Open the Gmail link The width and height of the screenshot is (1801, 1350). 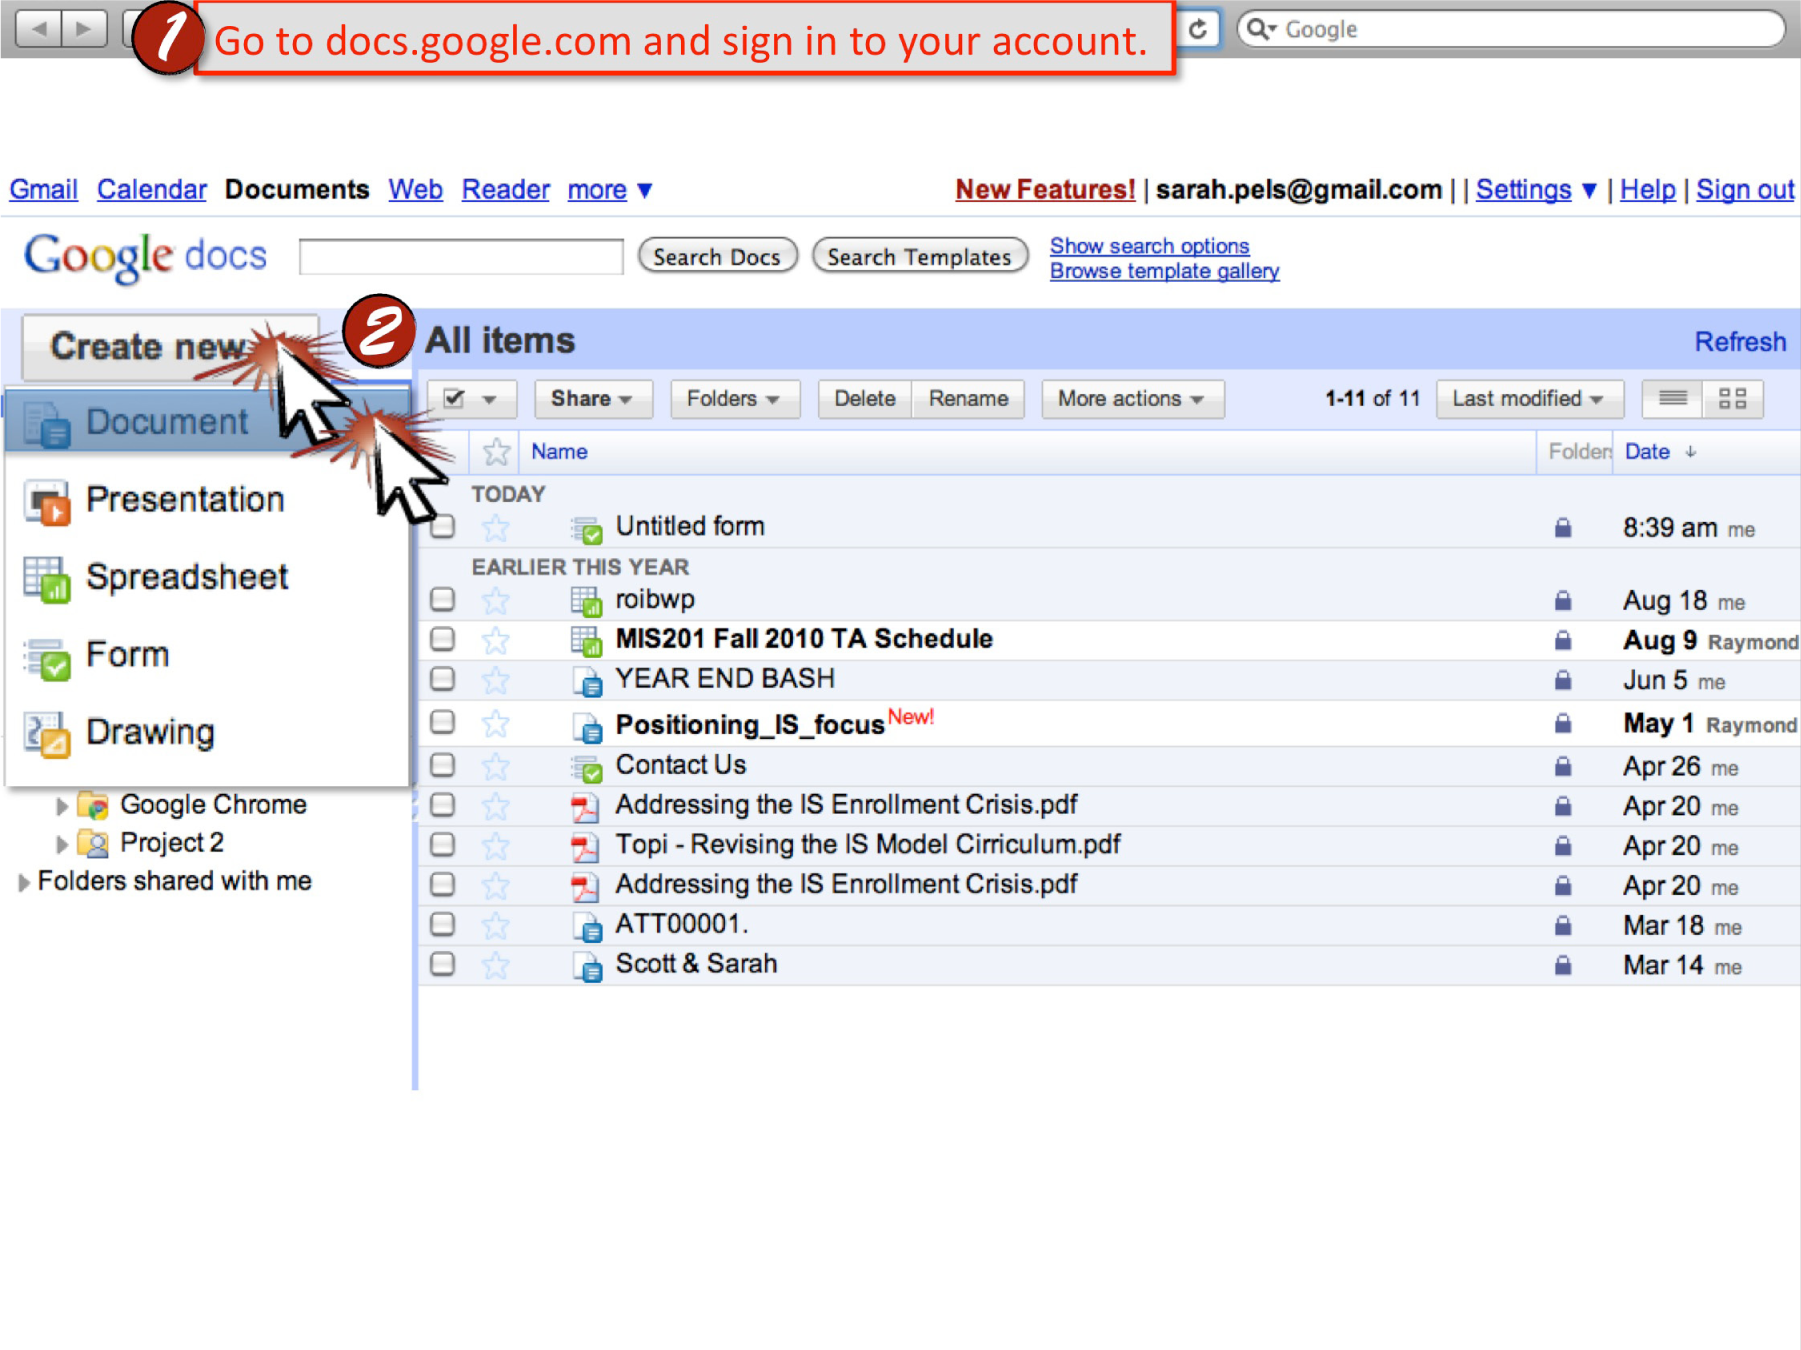click(x=43, y=190)
